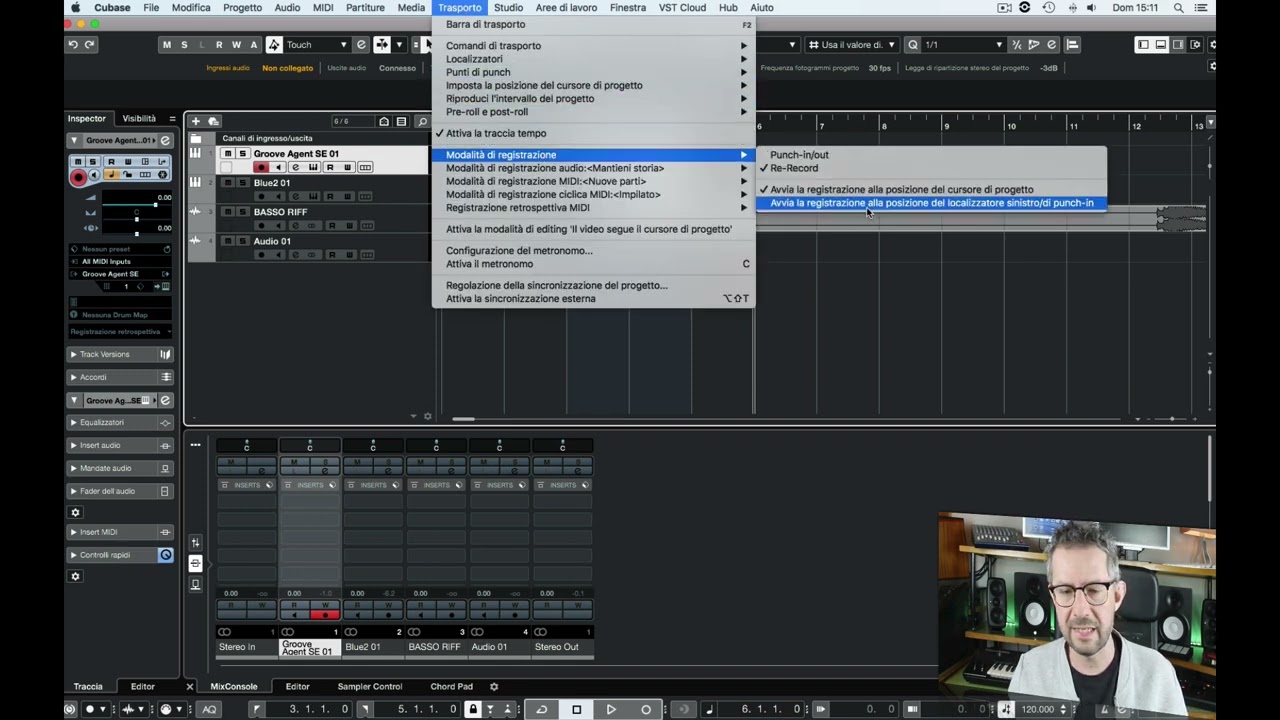Image resolution: width=1280 pixels, height=720 pixels.
Task: Start recording with transport record button
Action: click(646, 709)
